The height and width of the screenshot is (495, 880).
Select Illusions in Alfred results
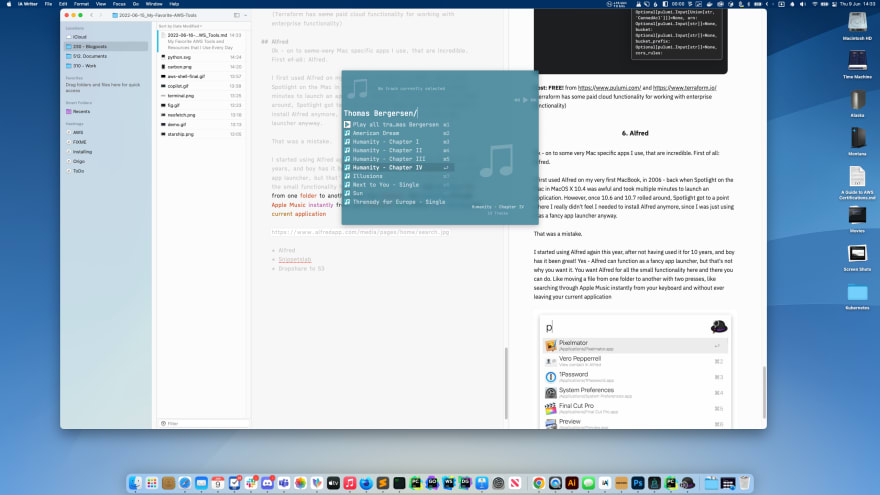(397, 176)
